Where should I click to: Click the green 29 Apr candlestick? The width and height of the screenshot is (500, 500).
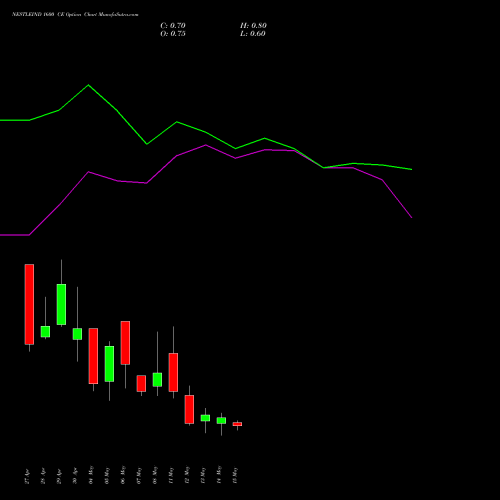click(61, 304)
